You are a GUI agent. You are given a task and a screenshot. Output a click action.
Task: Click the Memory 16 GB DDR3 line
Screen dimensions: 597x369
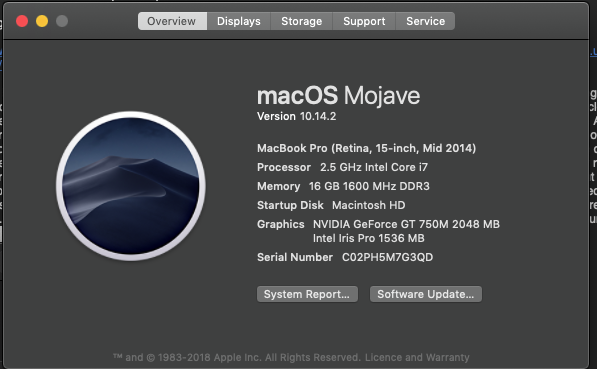pos(343,186)
